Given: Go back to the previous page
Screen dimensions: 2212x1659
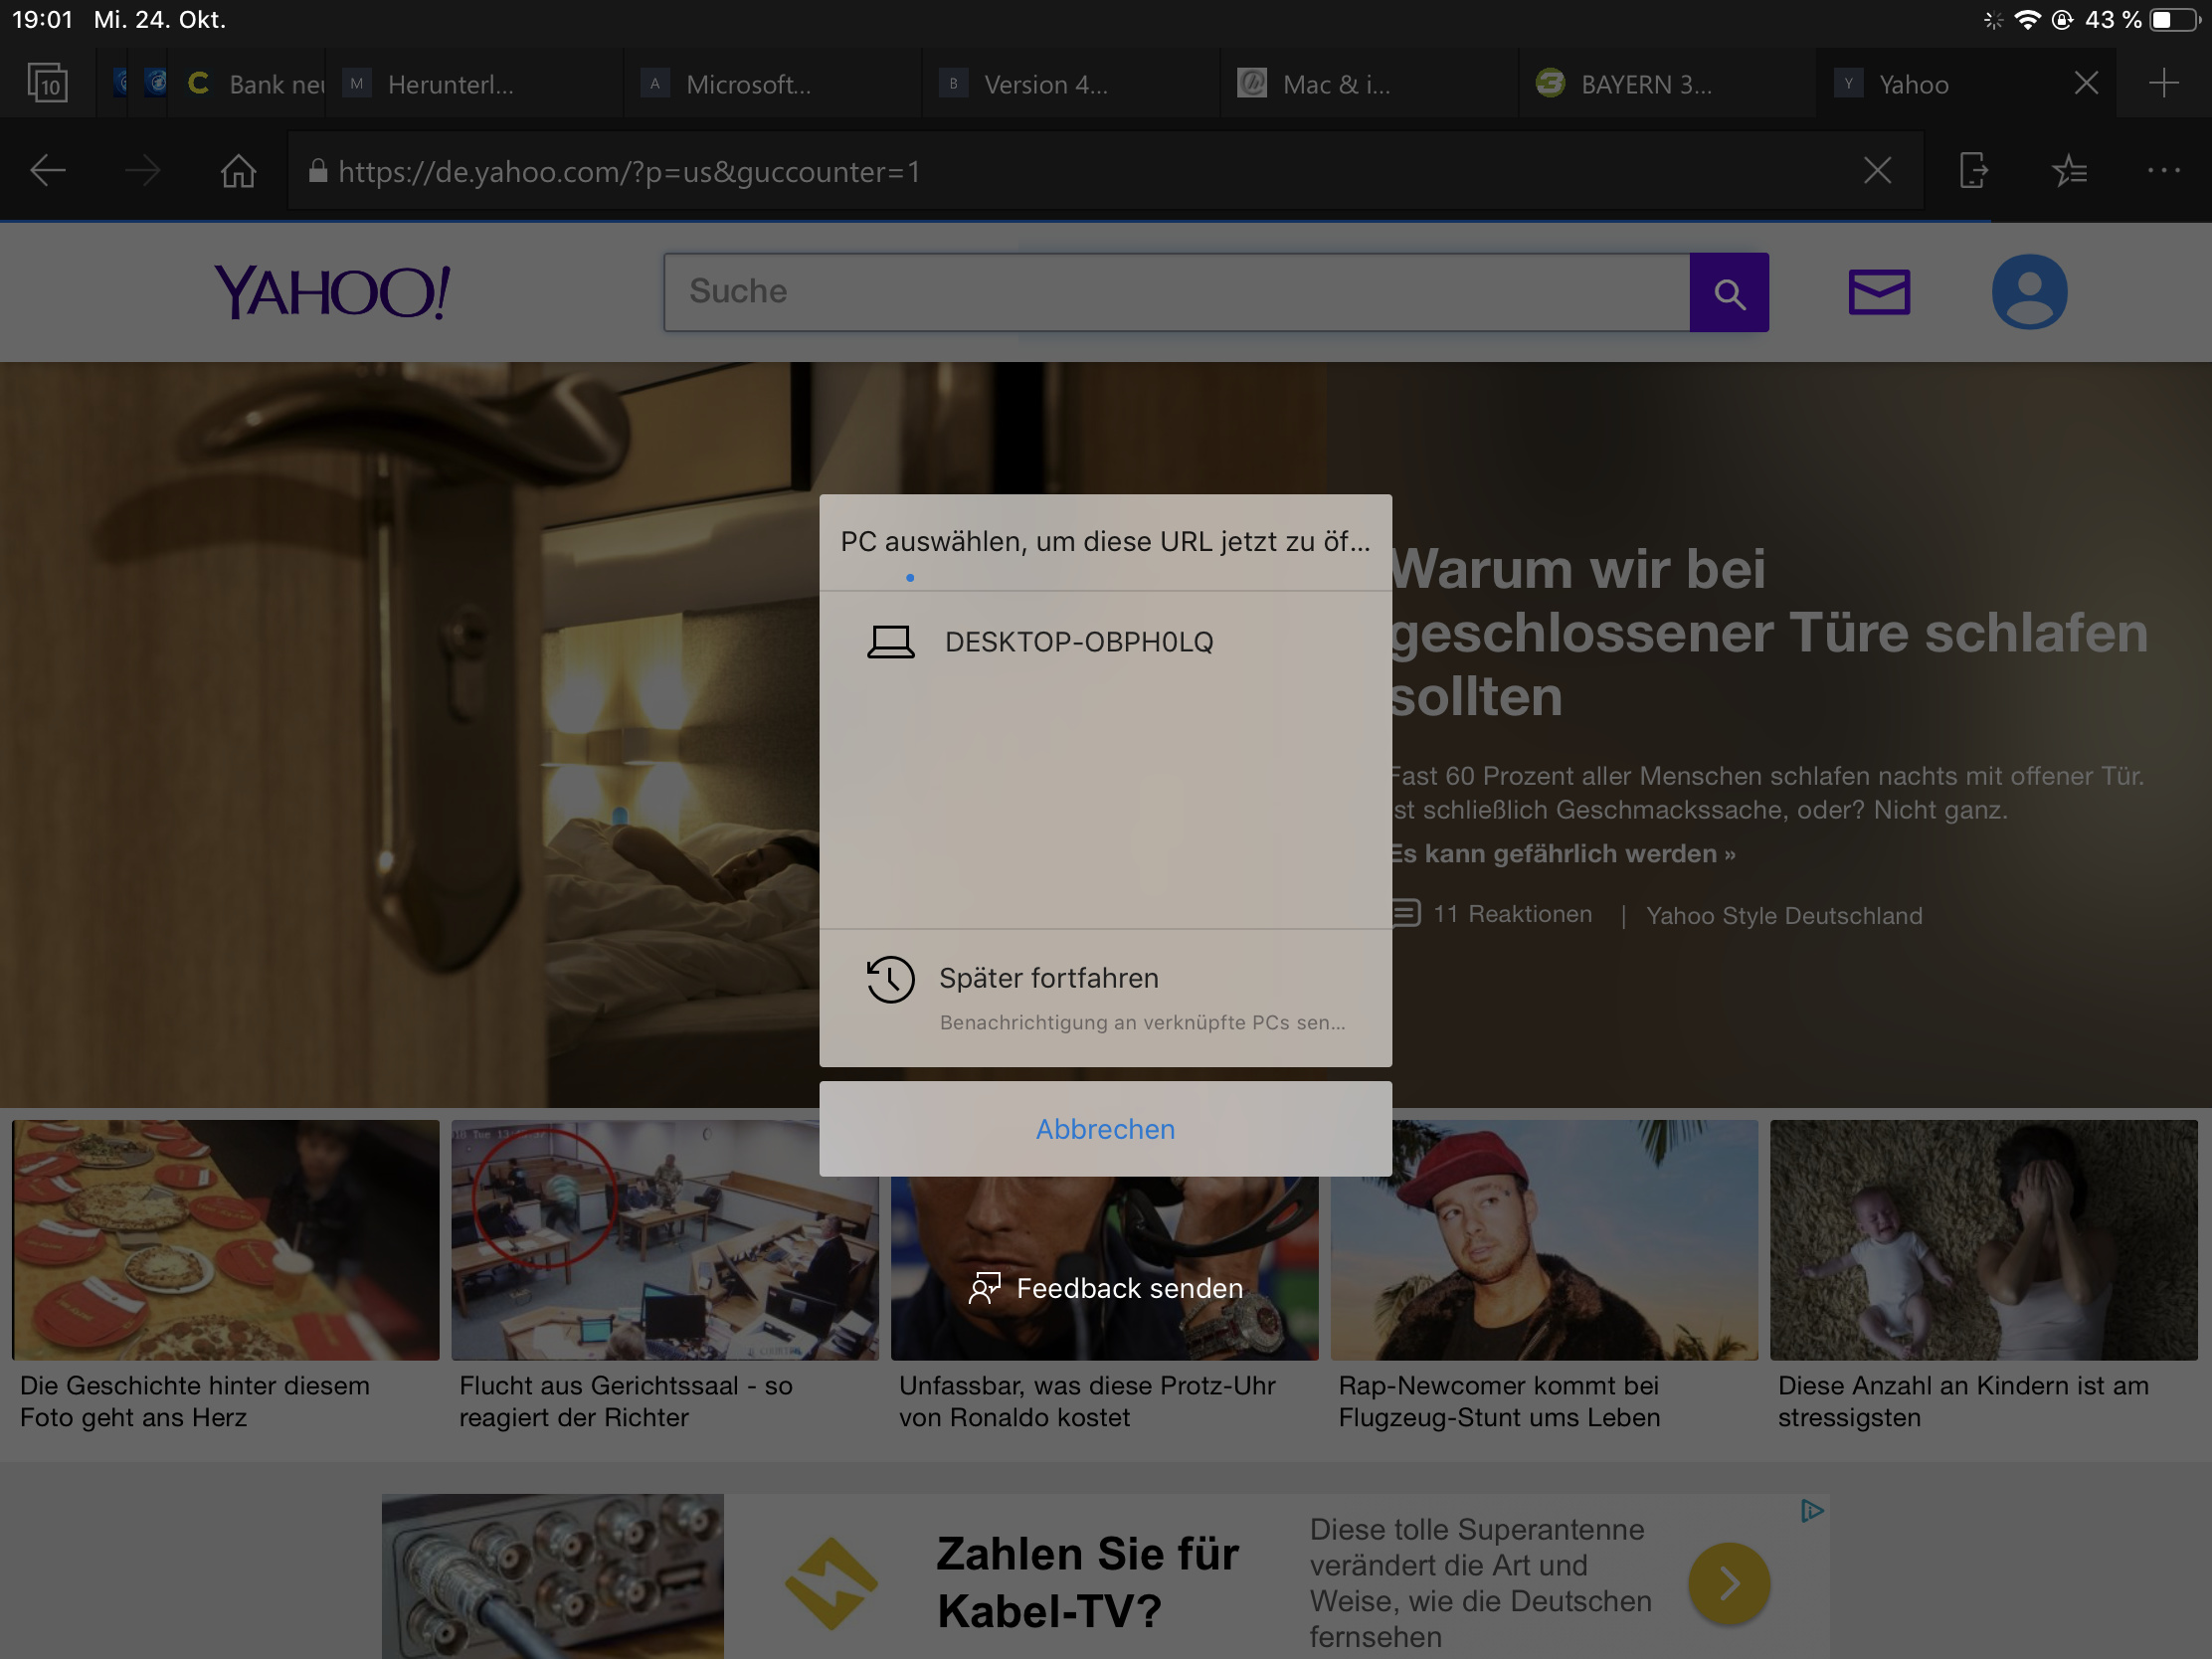Looking at the screenshot, I should (47, 171).
